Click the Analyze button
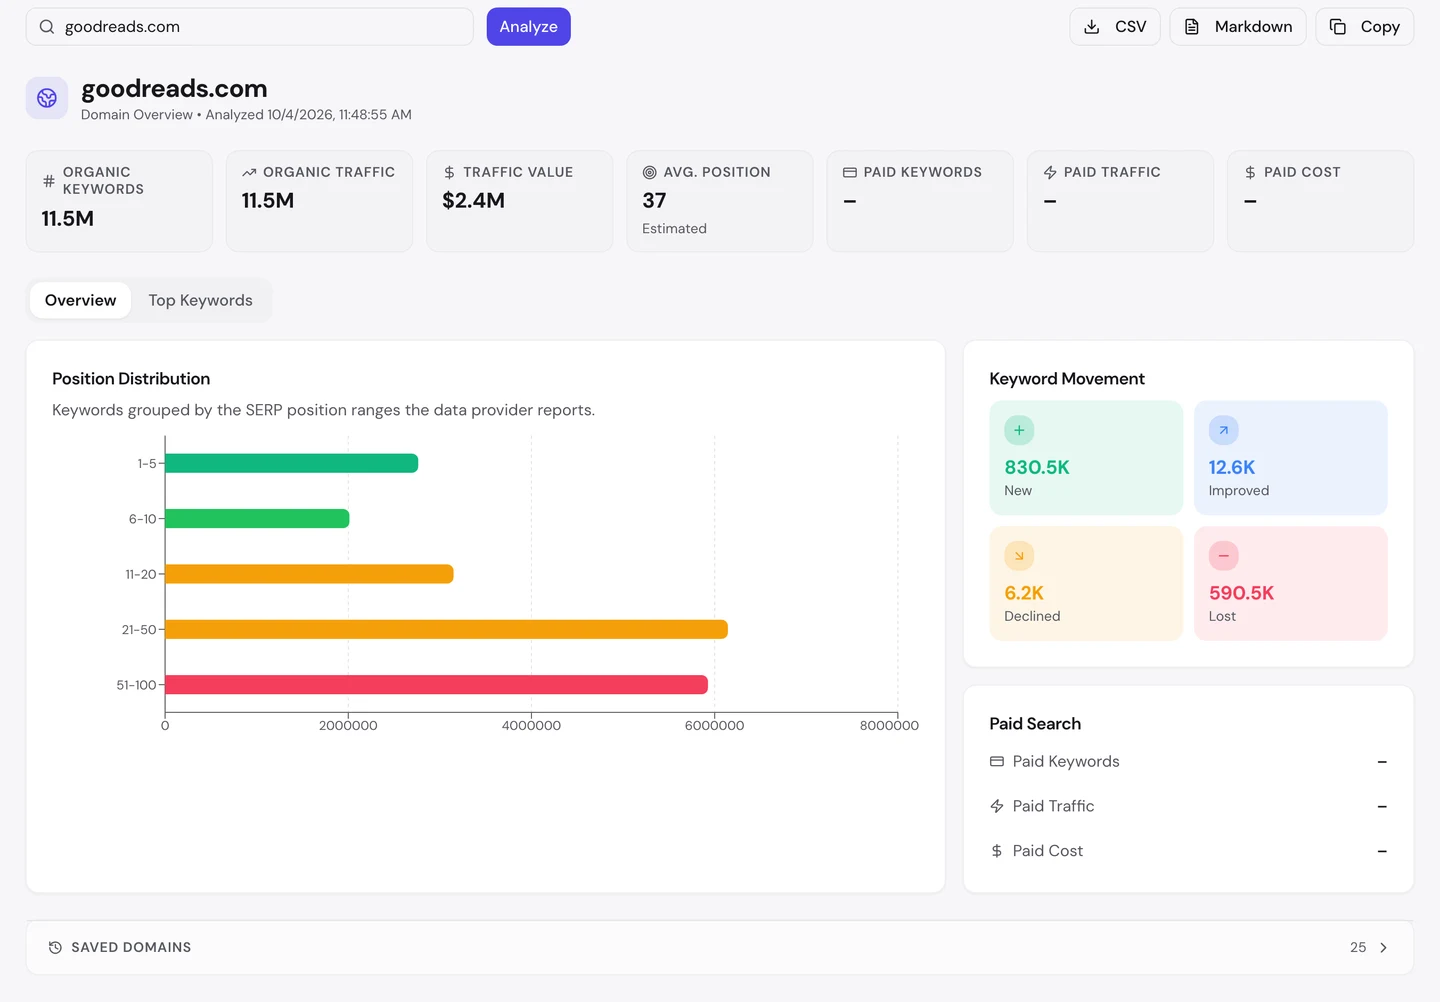The height and width of the screenshot is (1002, 1440). pyautogui.click(x=529, y=27)
